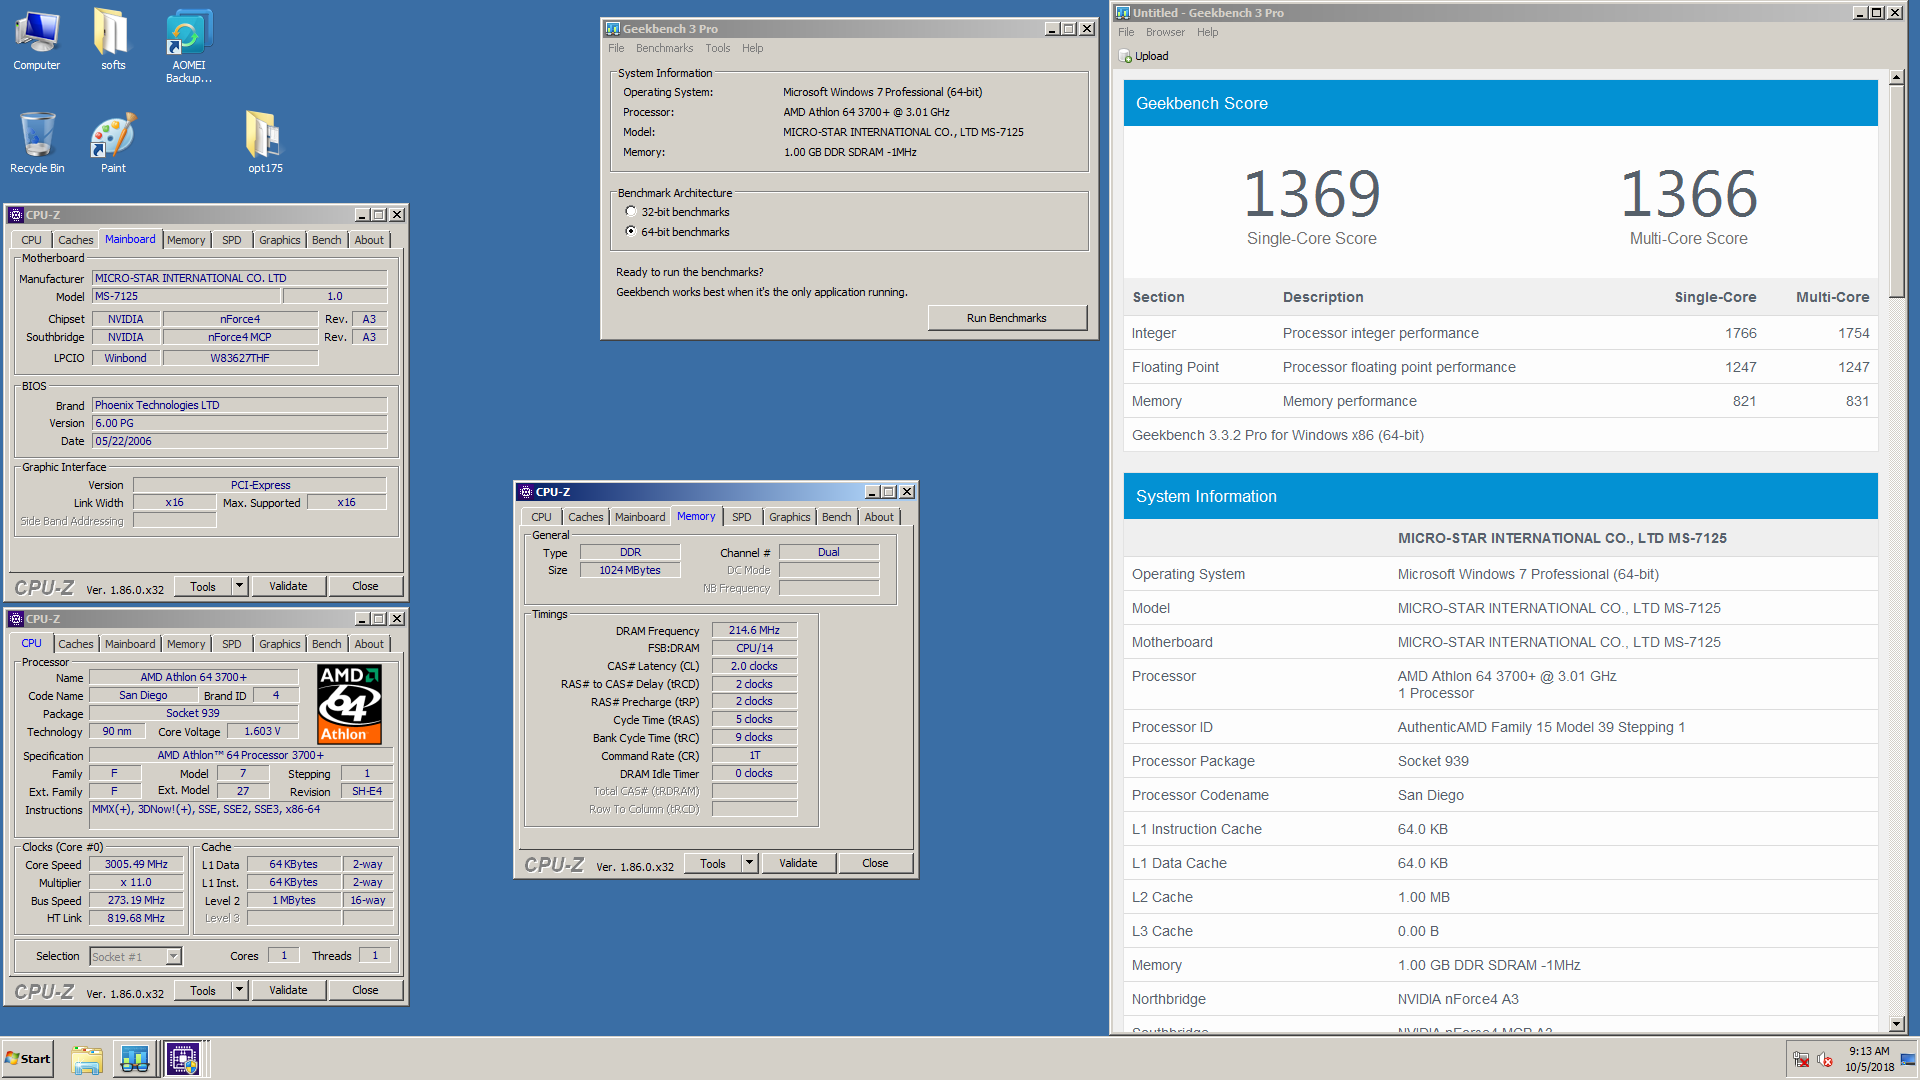Click the network status tray icon

tap(1801, 1059)
